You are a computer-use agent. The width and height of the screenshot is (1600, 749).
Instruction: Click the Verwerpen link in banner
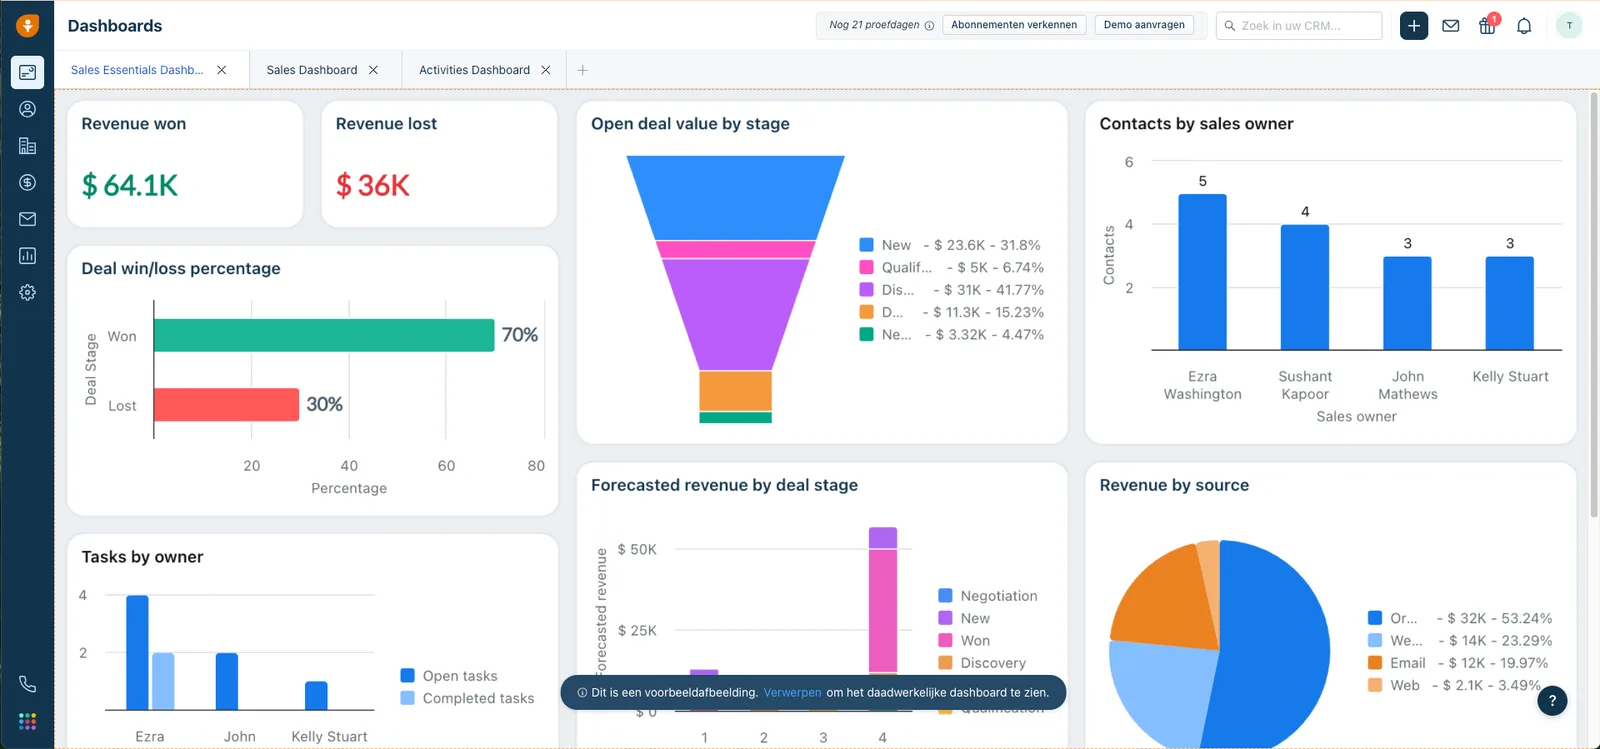(792, 692)
